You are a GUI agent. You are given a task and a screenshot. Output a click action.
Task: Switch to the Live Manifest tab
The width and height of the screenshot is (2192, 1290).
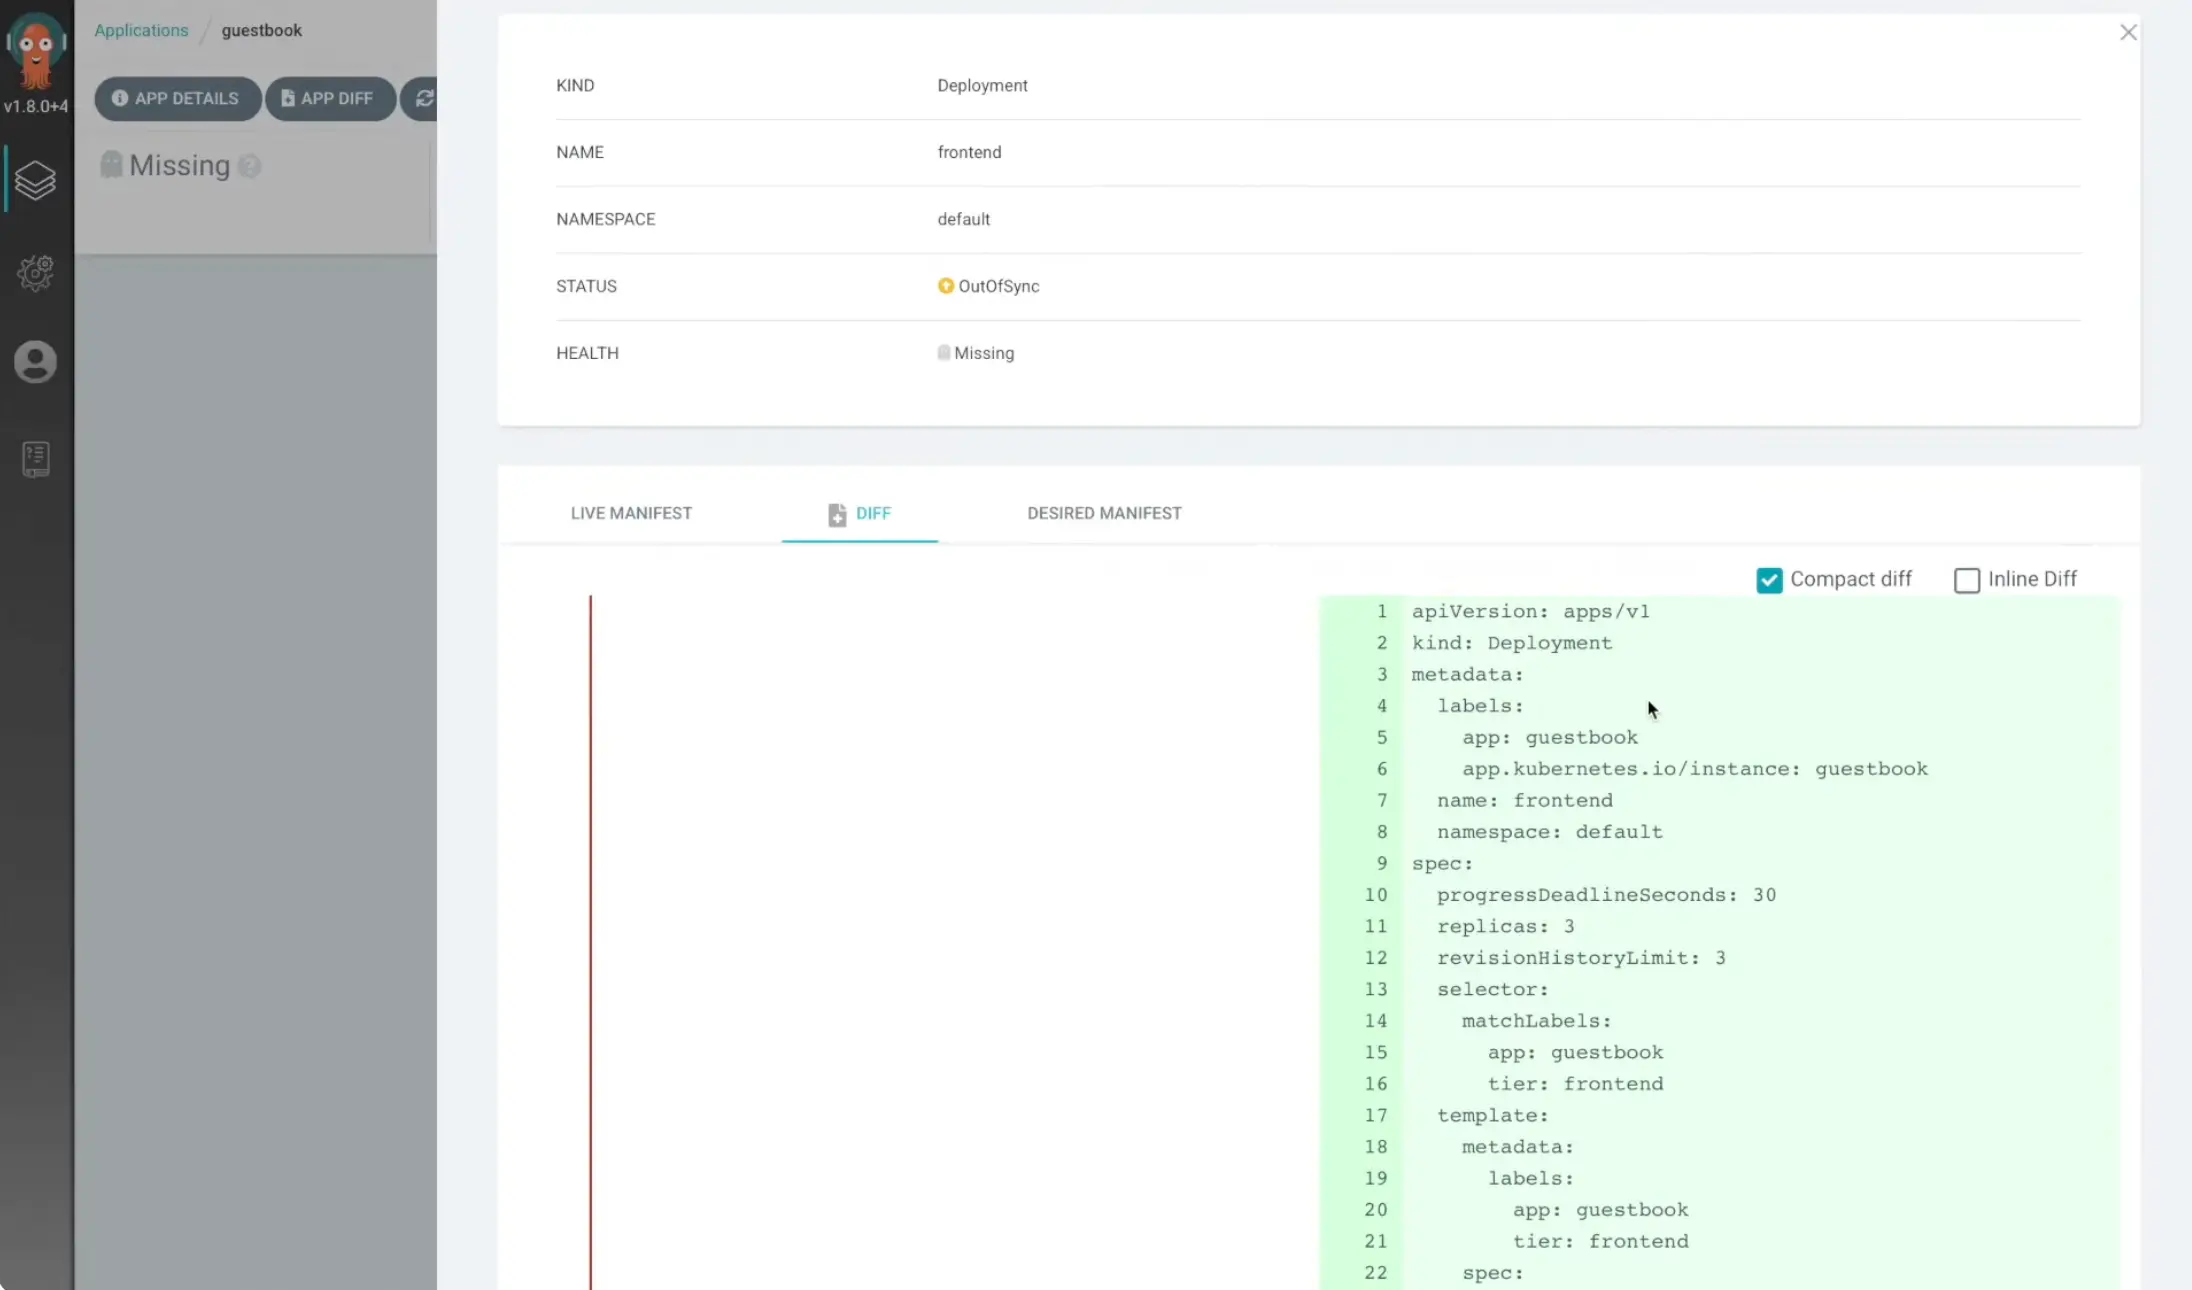tap(631, 513)
